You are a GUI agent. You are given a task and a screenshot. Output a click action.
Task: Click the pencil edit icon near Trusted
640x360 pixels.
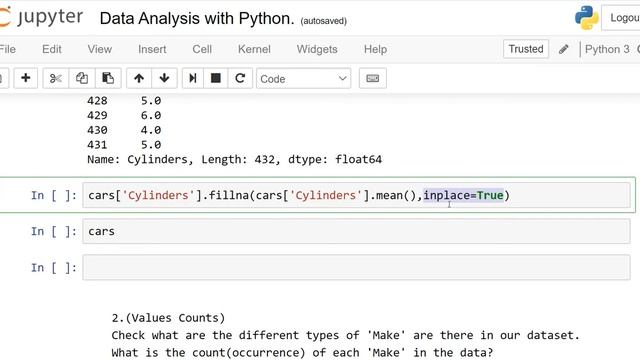click(x=564, y=49)
